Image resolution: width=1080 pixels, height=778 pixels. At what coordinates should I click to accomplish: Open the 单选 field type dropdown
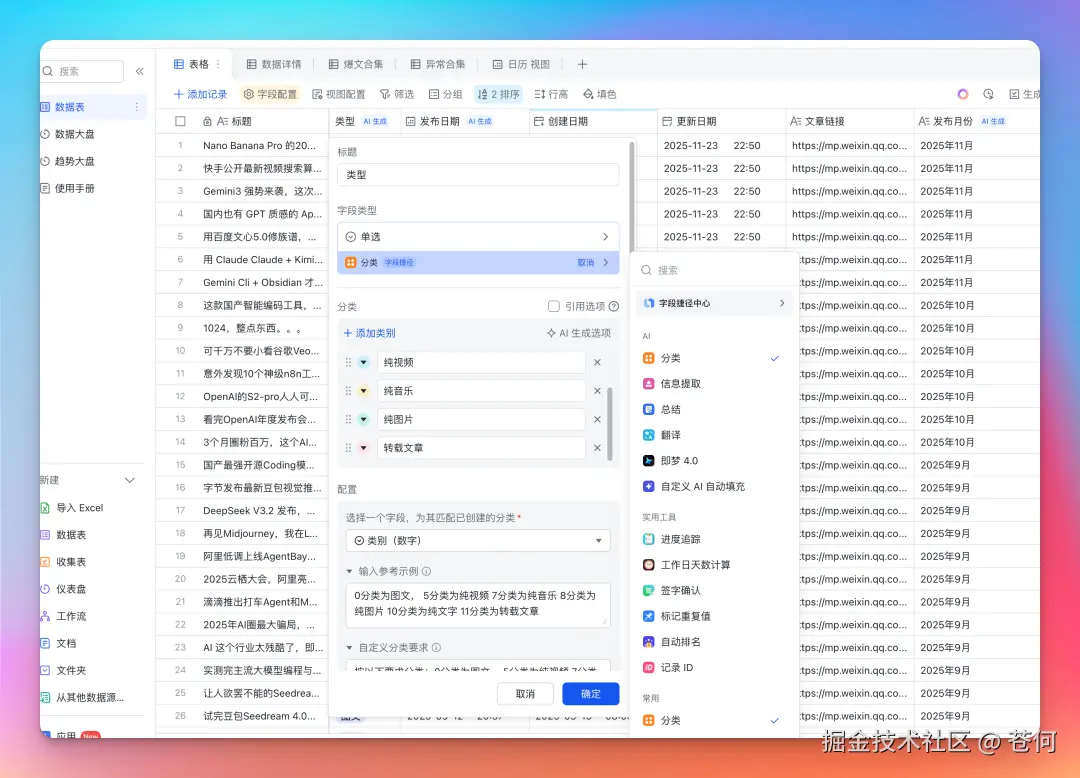[x=478, y=236]
